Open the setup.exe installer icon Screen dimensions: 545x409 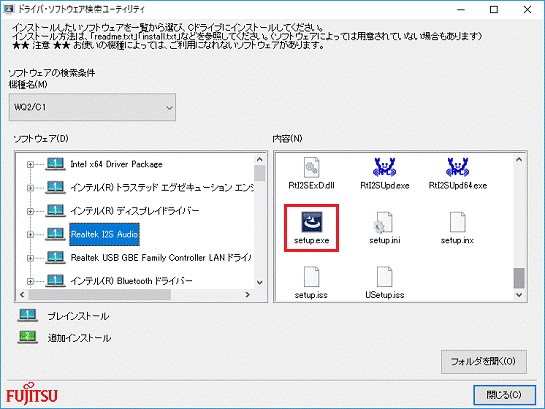(x=311, y=222)
